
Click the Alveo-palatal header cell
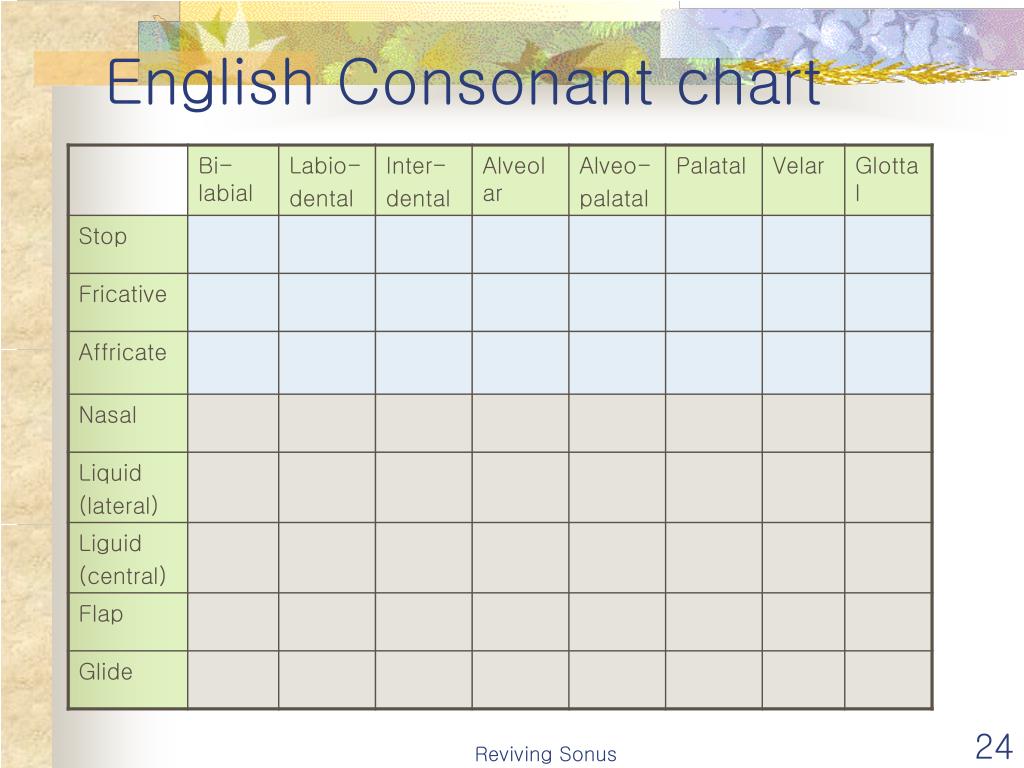616,180
